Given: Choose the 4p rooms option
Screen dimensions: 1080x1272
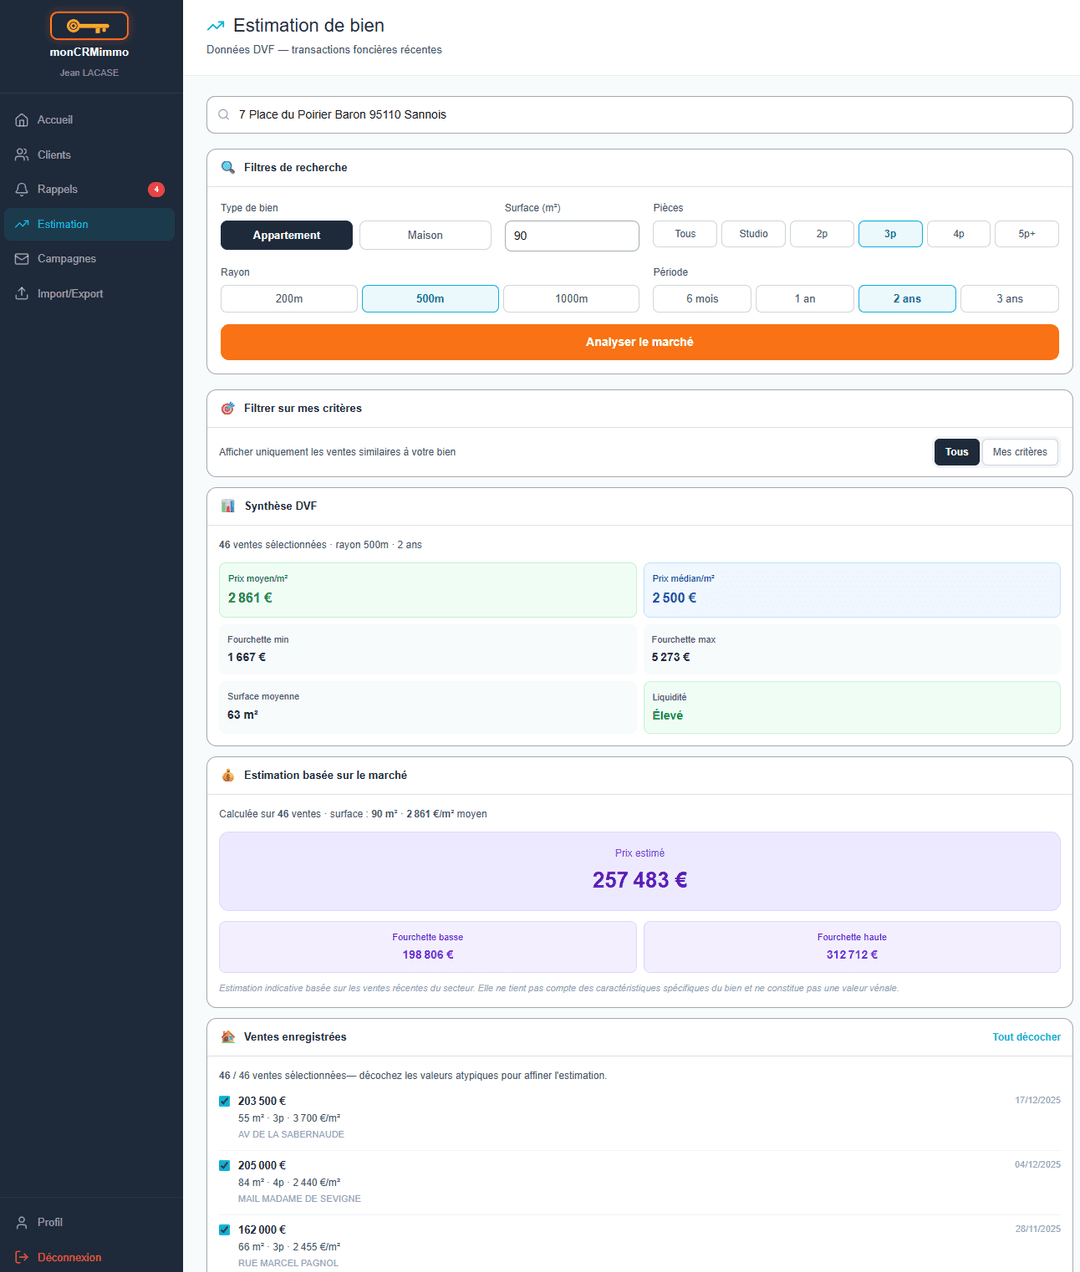Looking at the screenshot, I should coord(959,234).
